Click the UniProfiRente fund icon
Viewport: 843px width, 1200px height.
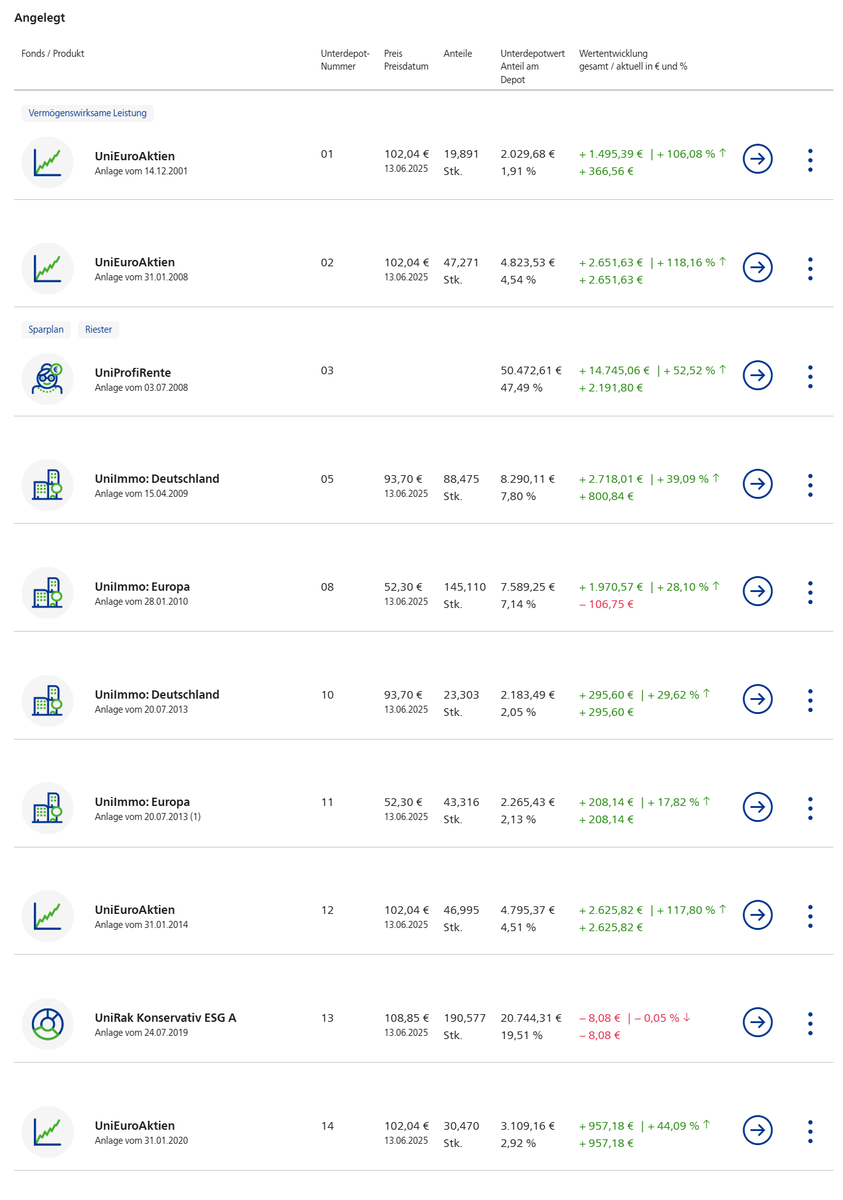tap(47, 377)
